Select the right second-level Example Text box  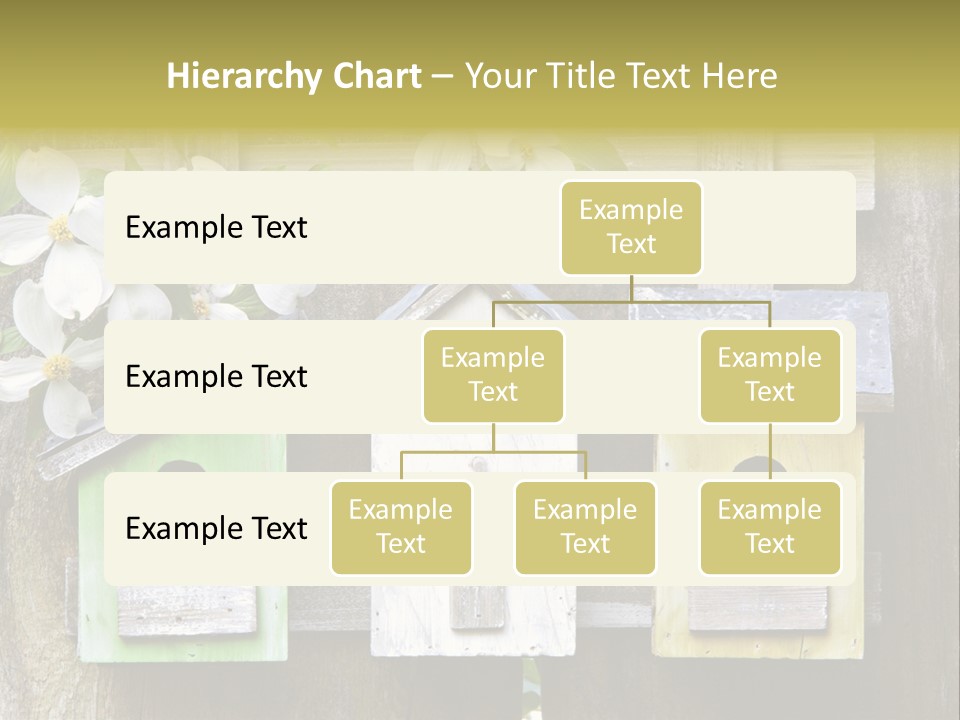(x=770, y=375)
